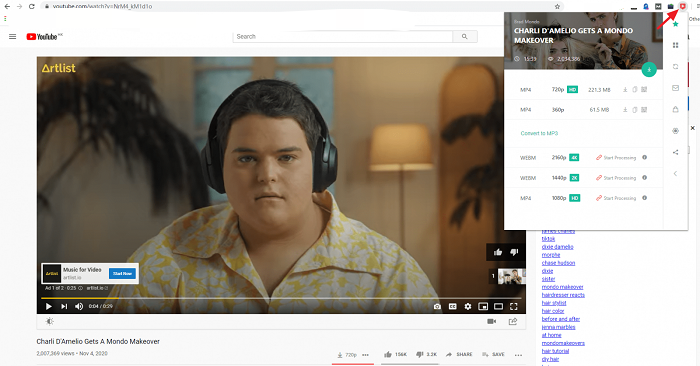Toggle the brightness icon below player

(x=50, y=321)
